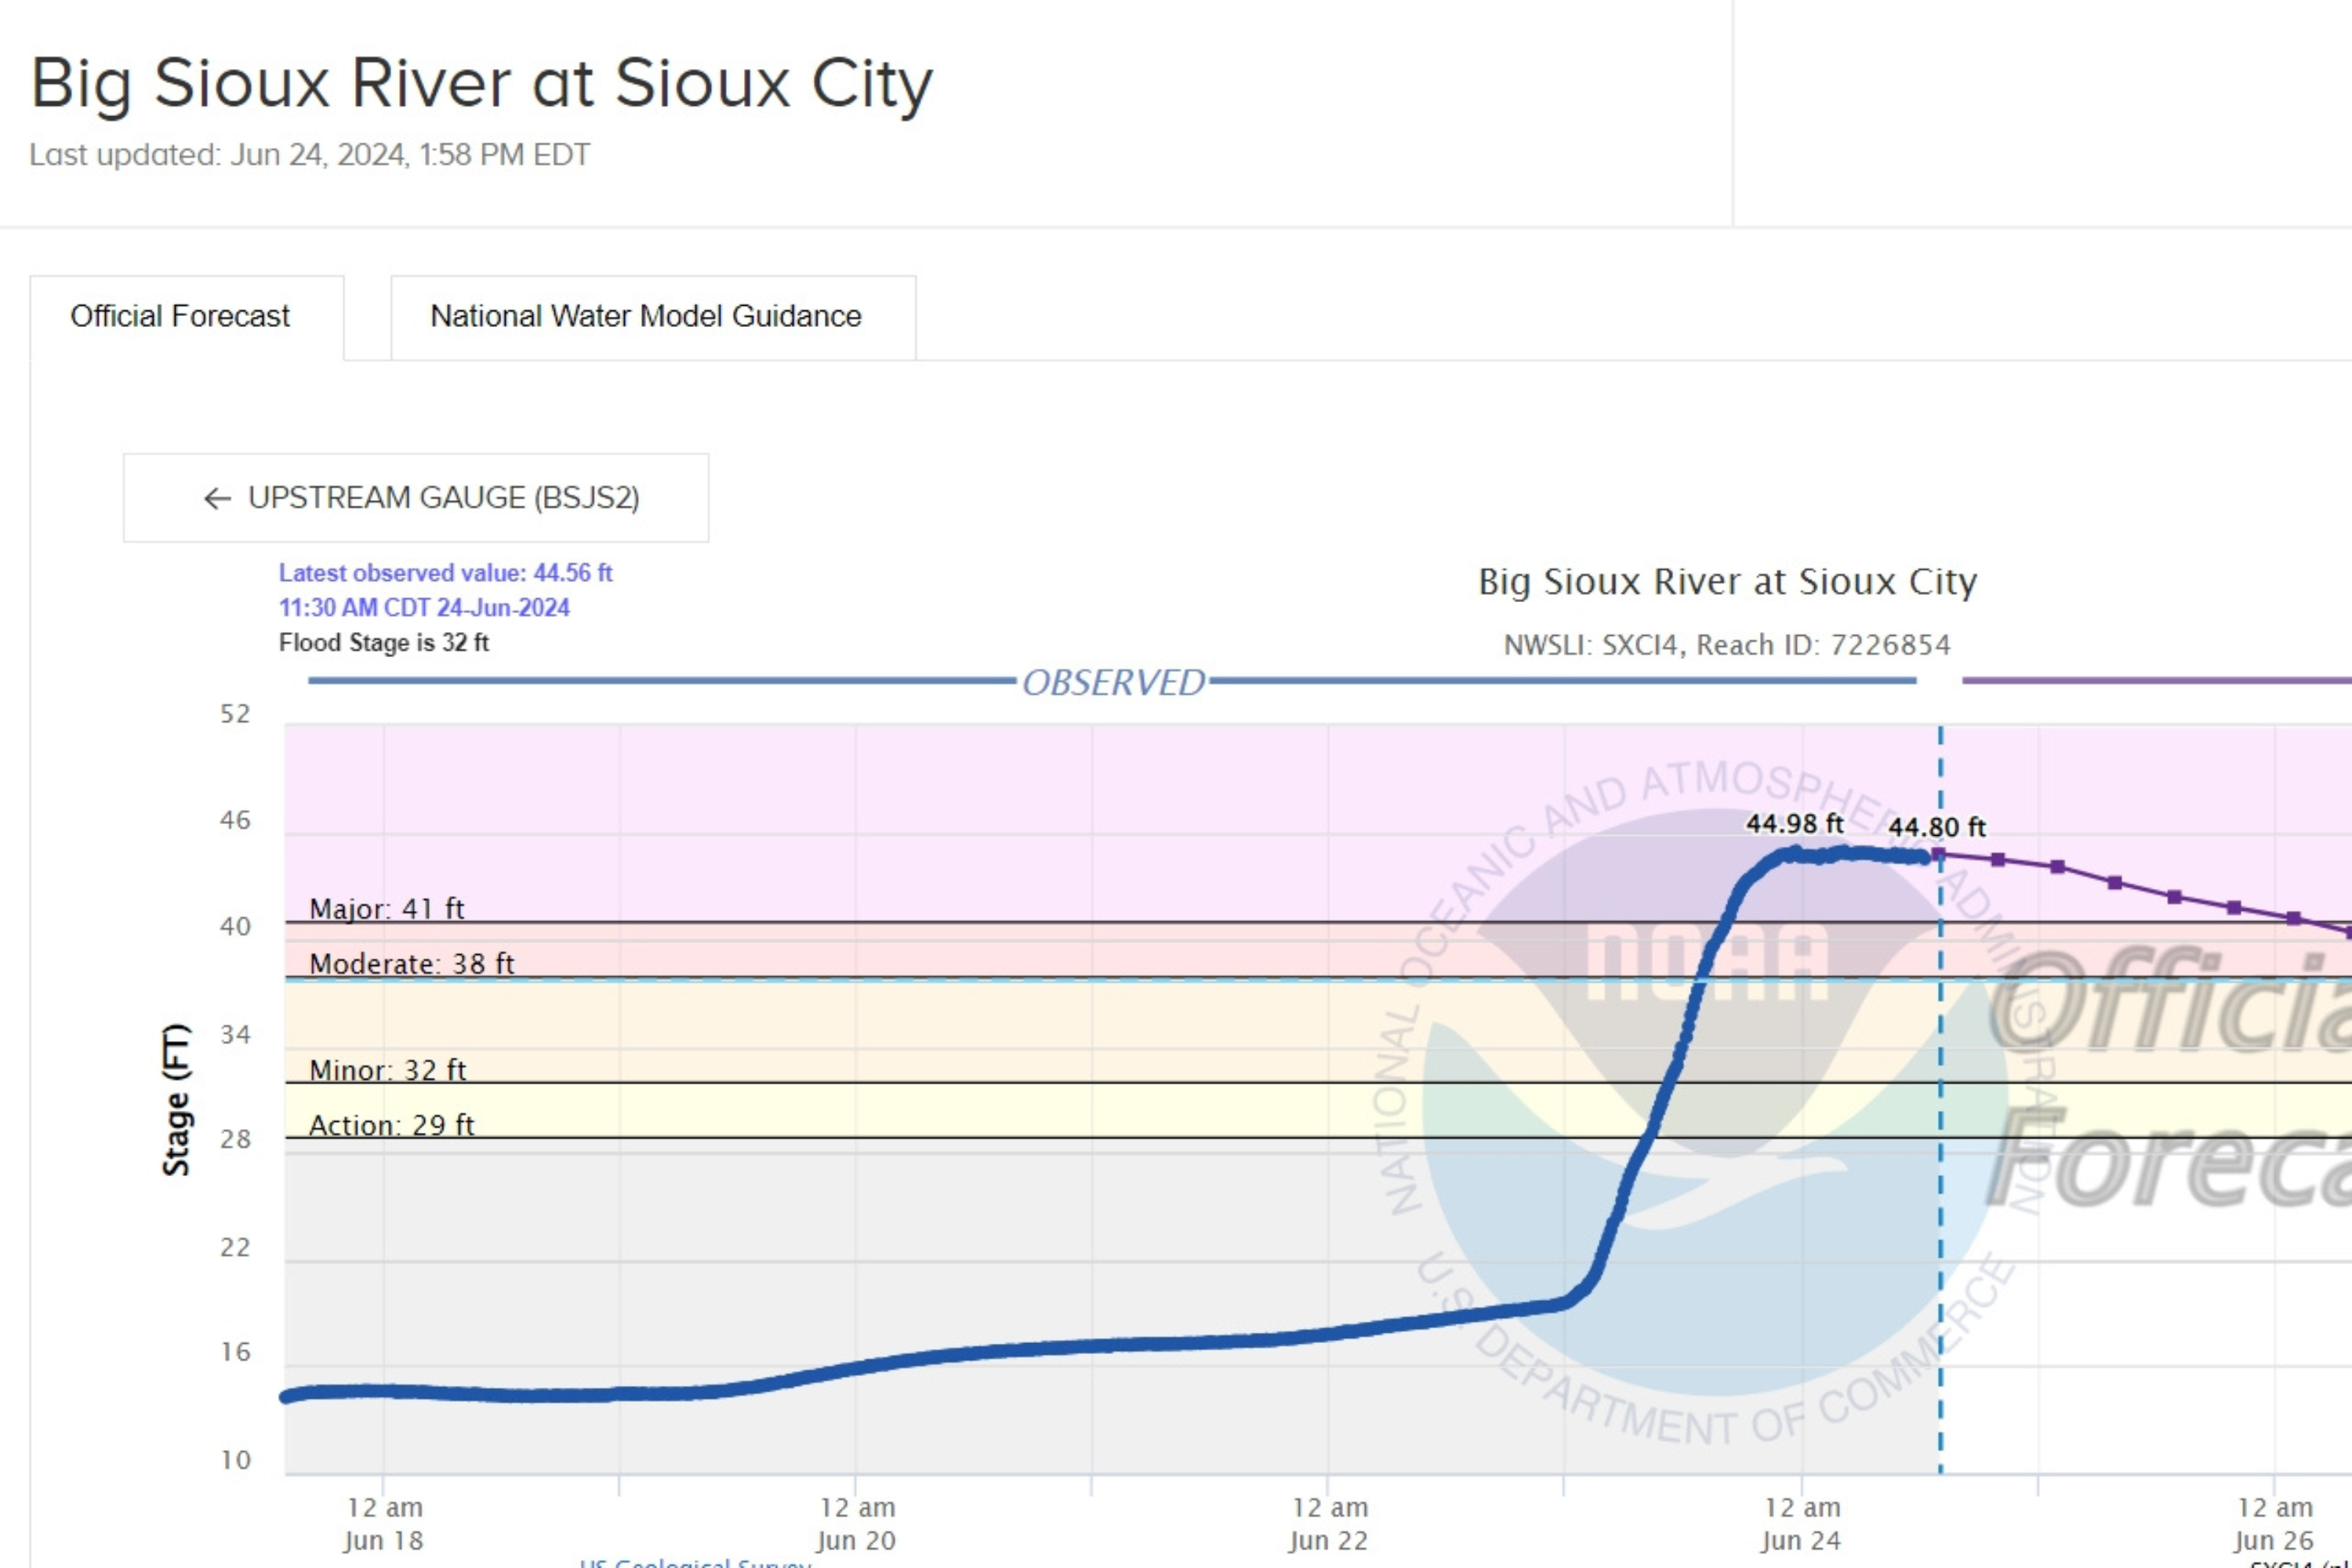
Task: Click the Latest observed value 44.56 ft text
Action: (445, 573)
